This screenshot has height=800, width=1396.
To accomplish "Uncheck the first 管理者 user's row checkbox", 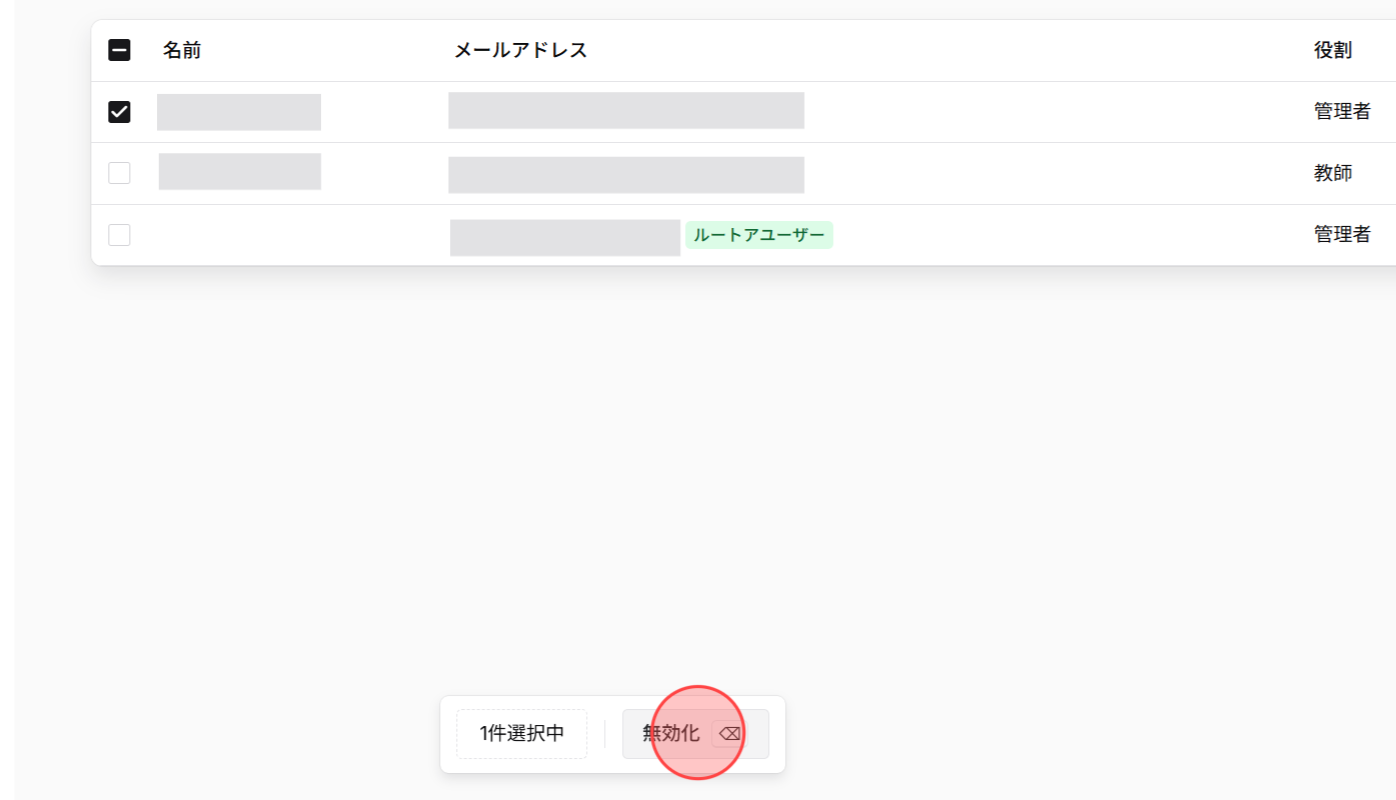I will 119,112.
